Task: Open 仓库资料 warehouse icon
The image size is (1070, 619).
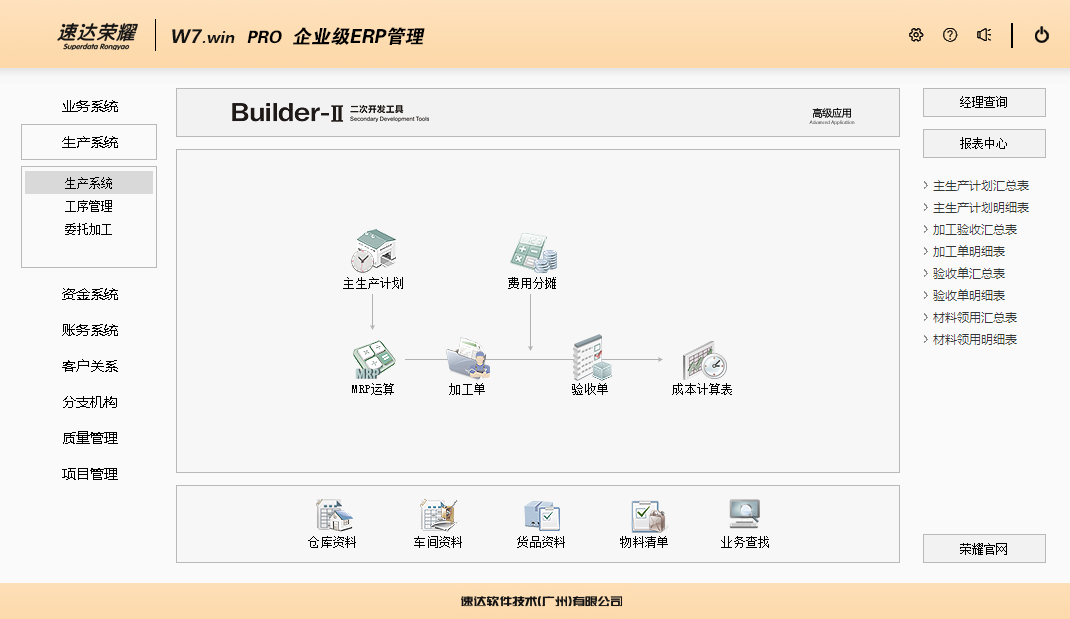Action: tap(332, 516)
